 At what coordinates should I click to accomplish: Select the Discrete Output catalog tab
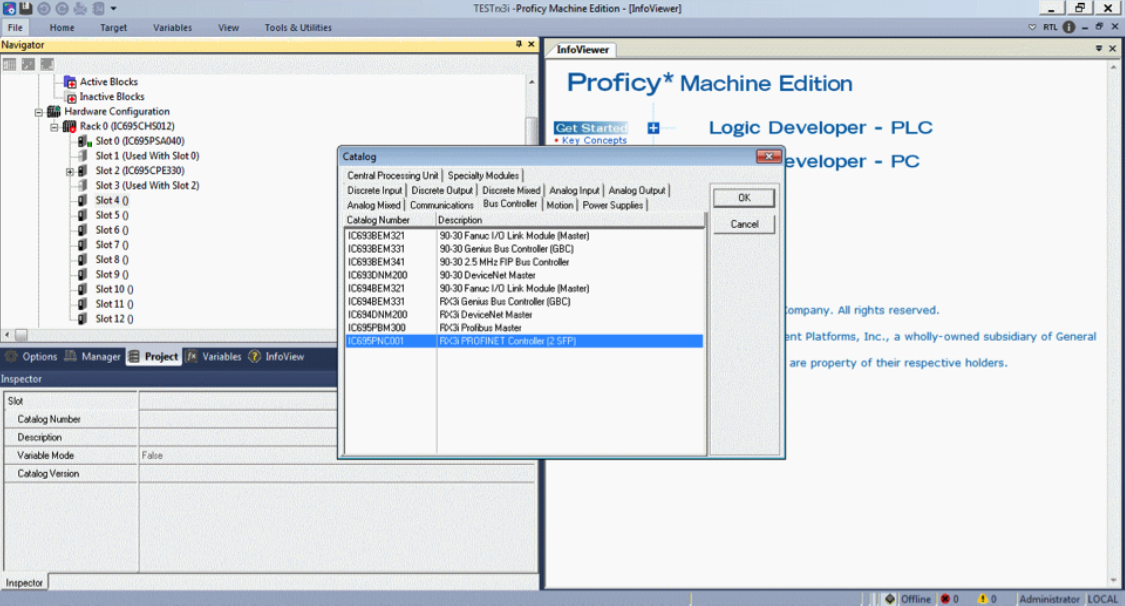click(x=442, y=191)
